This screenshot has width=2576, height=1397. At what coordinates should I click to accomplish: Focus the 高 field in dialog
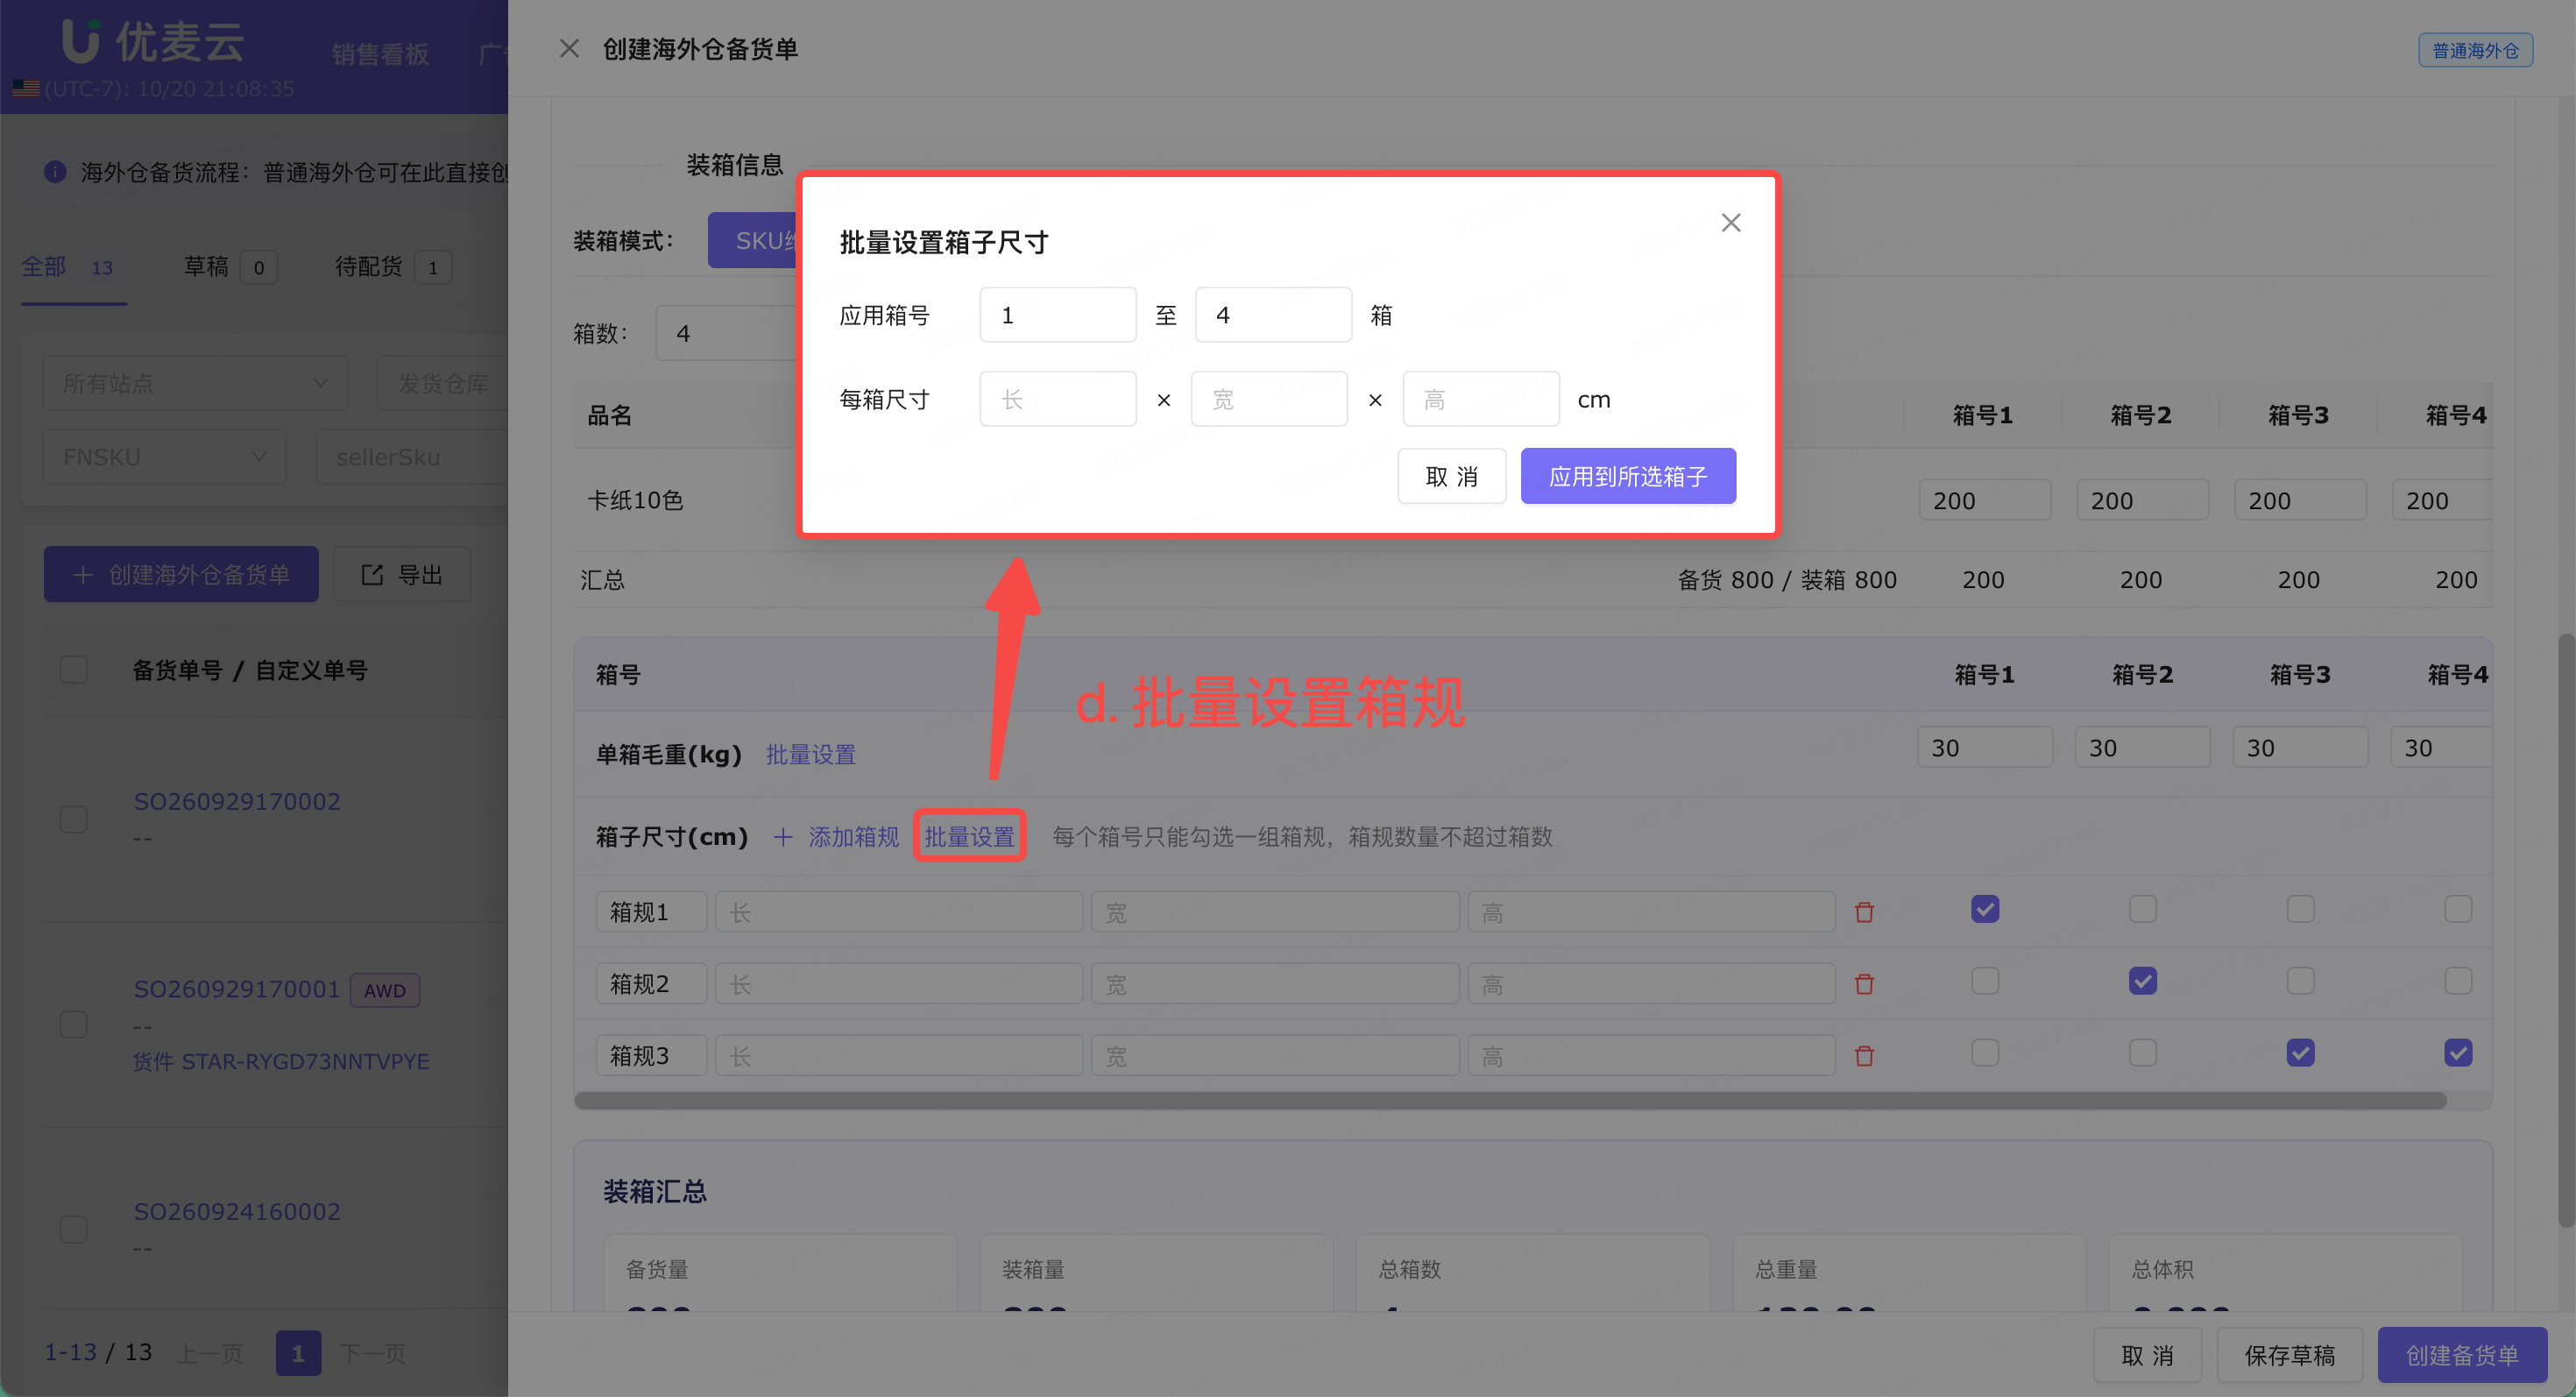[1481, 399]
